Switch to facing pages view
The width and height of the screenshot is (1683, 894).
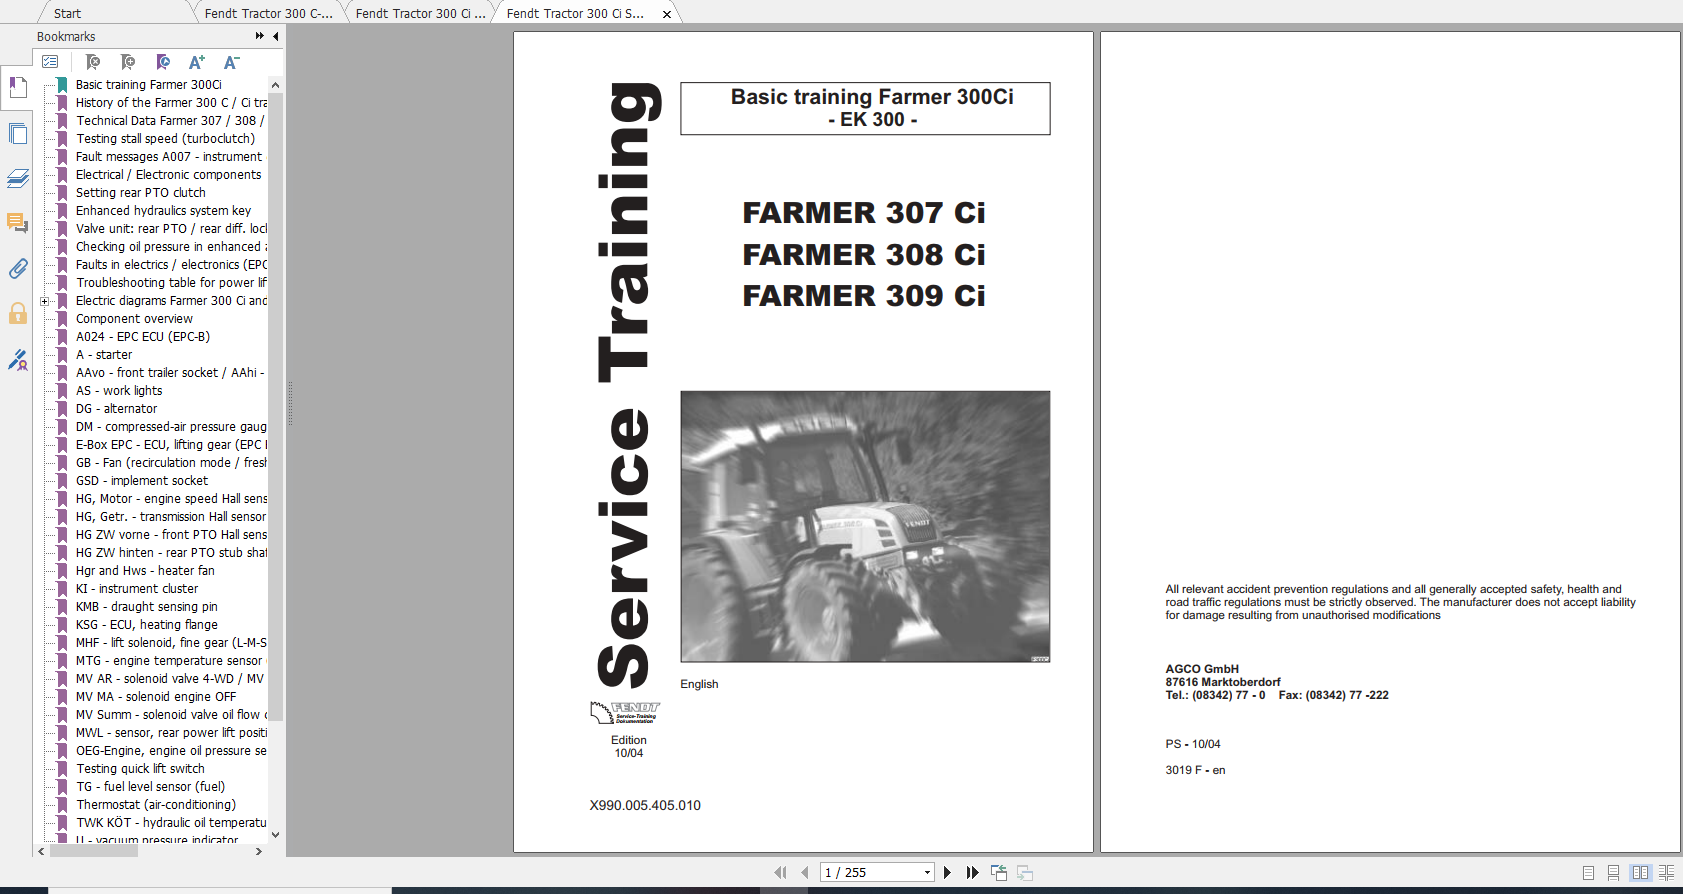(1640, 873)
